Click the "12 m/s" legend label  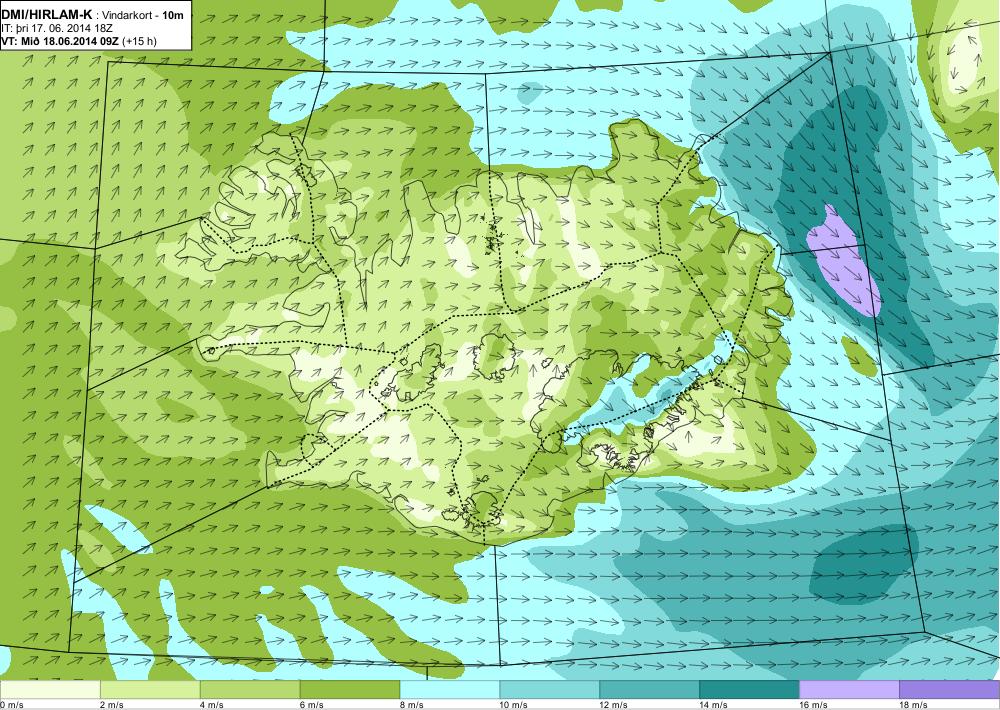point(614,705)
